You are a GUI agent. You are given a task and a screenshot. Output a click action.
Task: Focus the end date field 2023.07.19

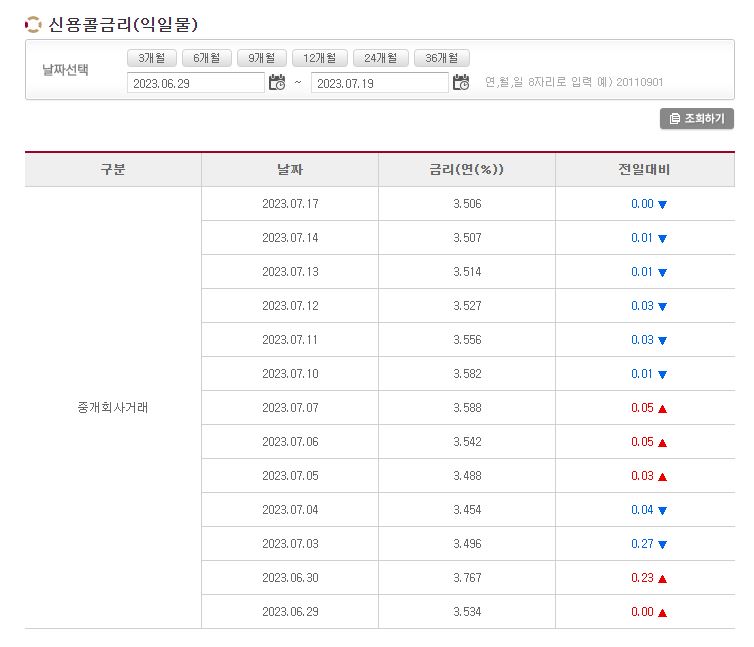380,83
